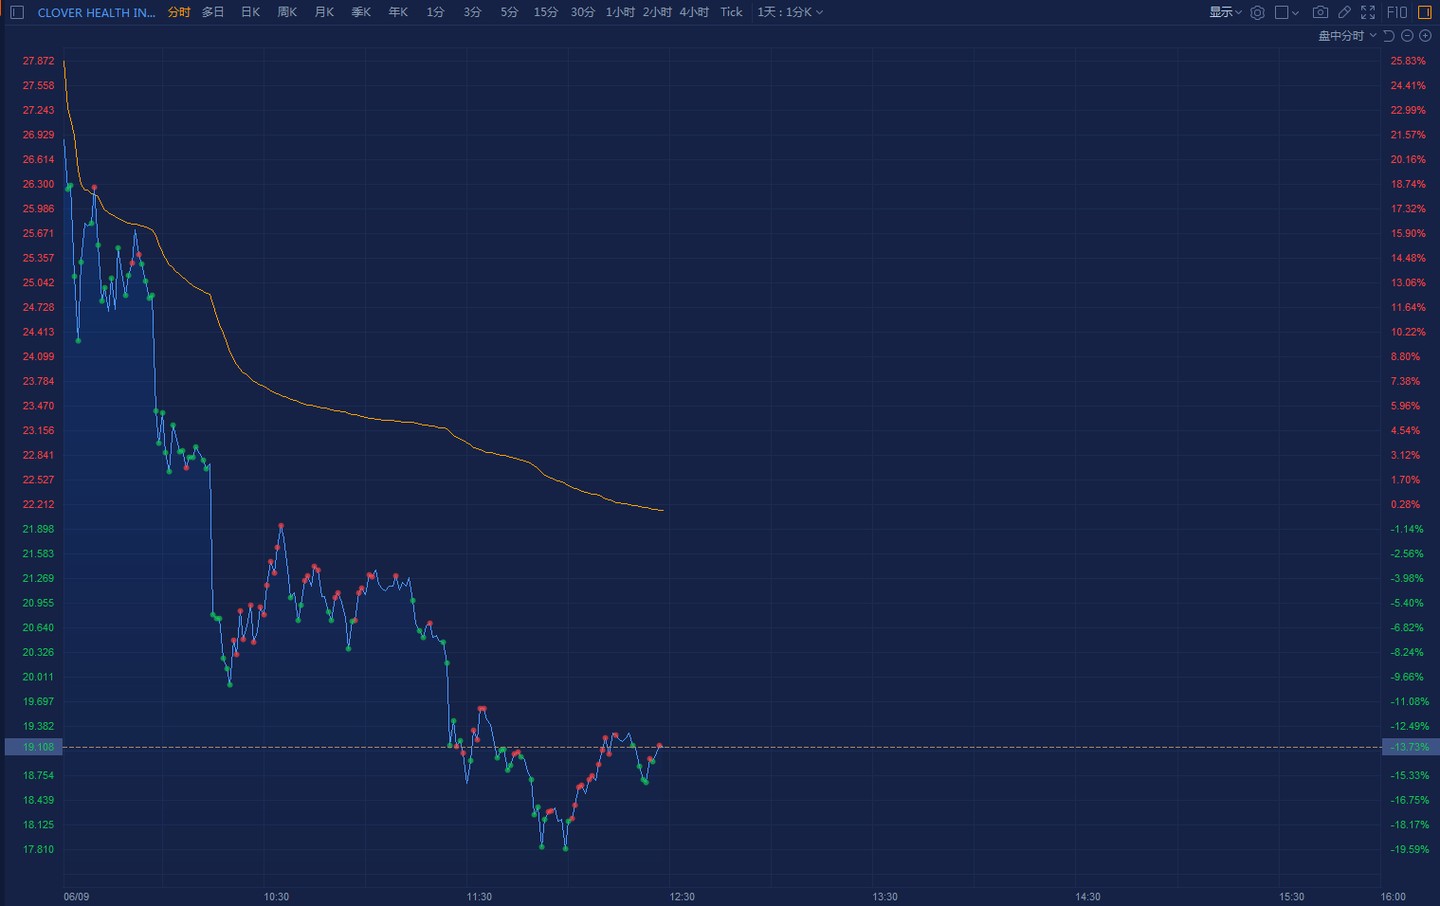
Task: Click the 17.810 bottom price label
Action: (39, 849)
